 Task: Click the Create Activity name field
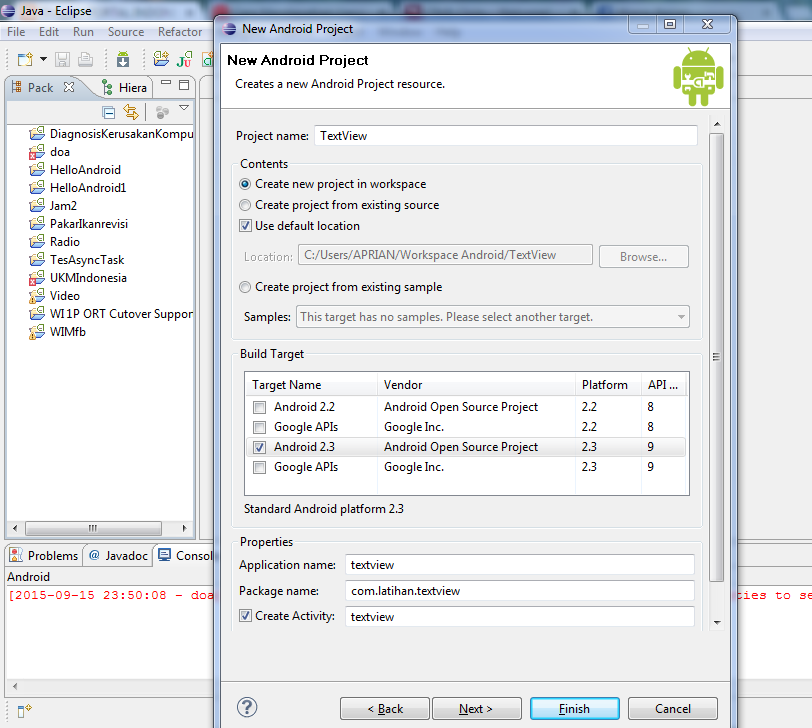[x=519, y=617]
